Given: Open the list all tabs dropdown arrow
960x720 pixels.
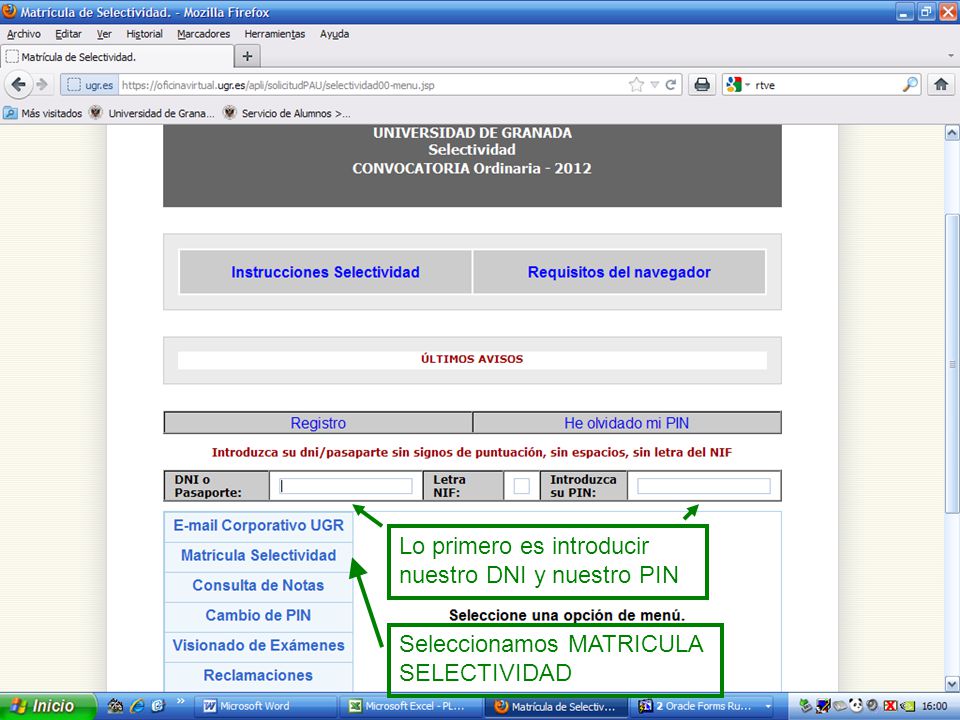Looking at the screenshot, I should pyautogui.click(x=951, y=56).
